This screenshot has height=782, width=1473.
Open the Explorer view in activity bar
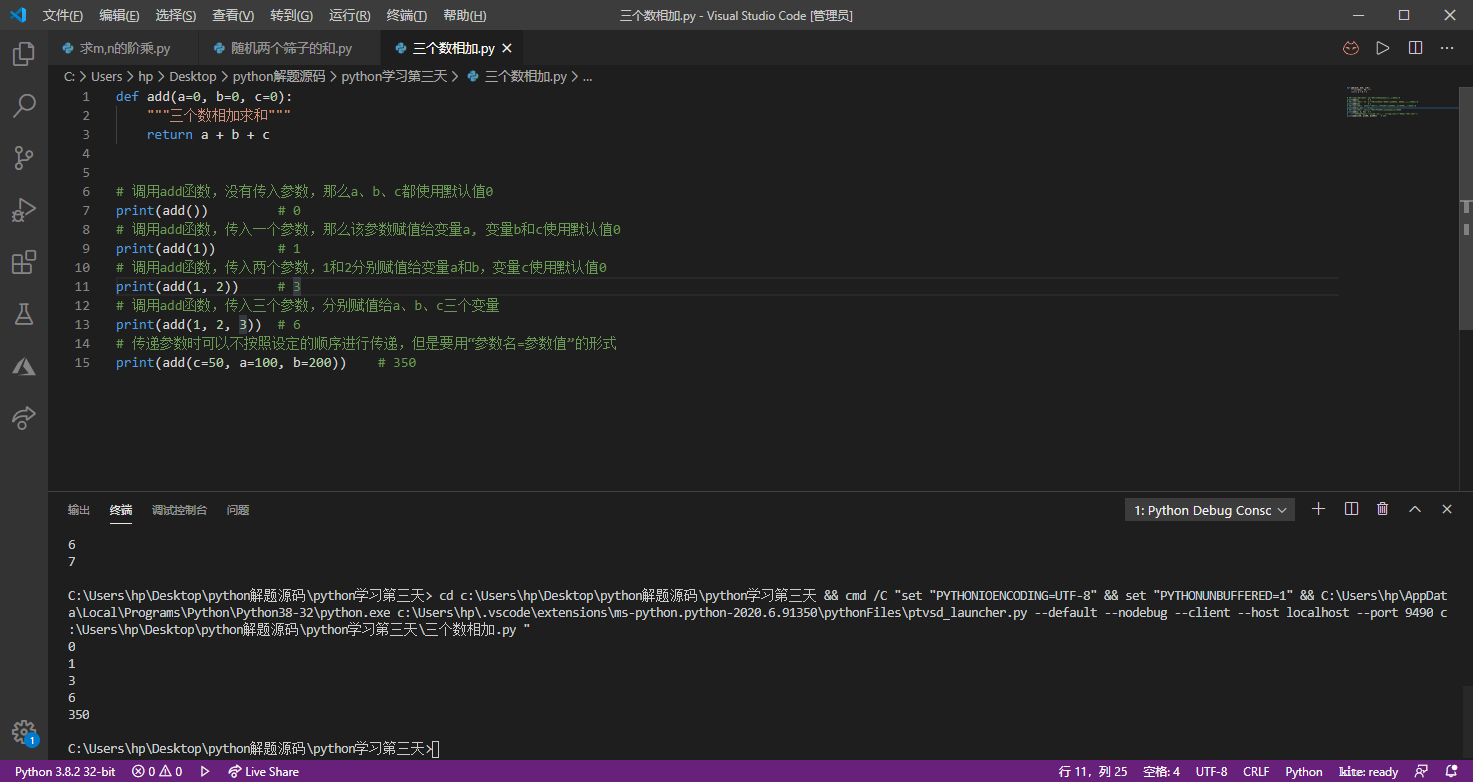click(24, 53)
